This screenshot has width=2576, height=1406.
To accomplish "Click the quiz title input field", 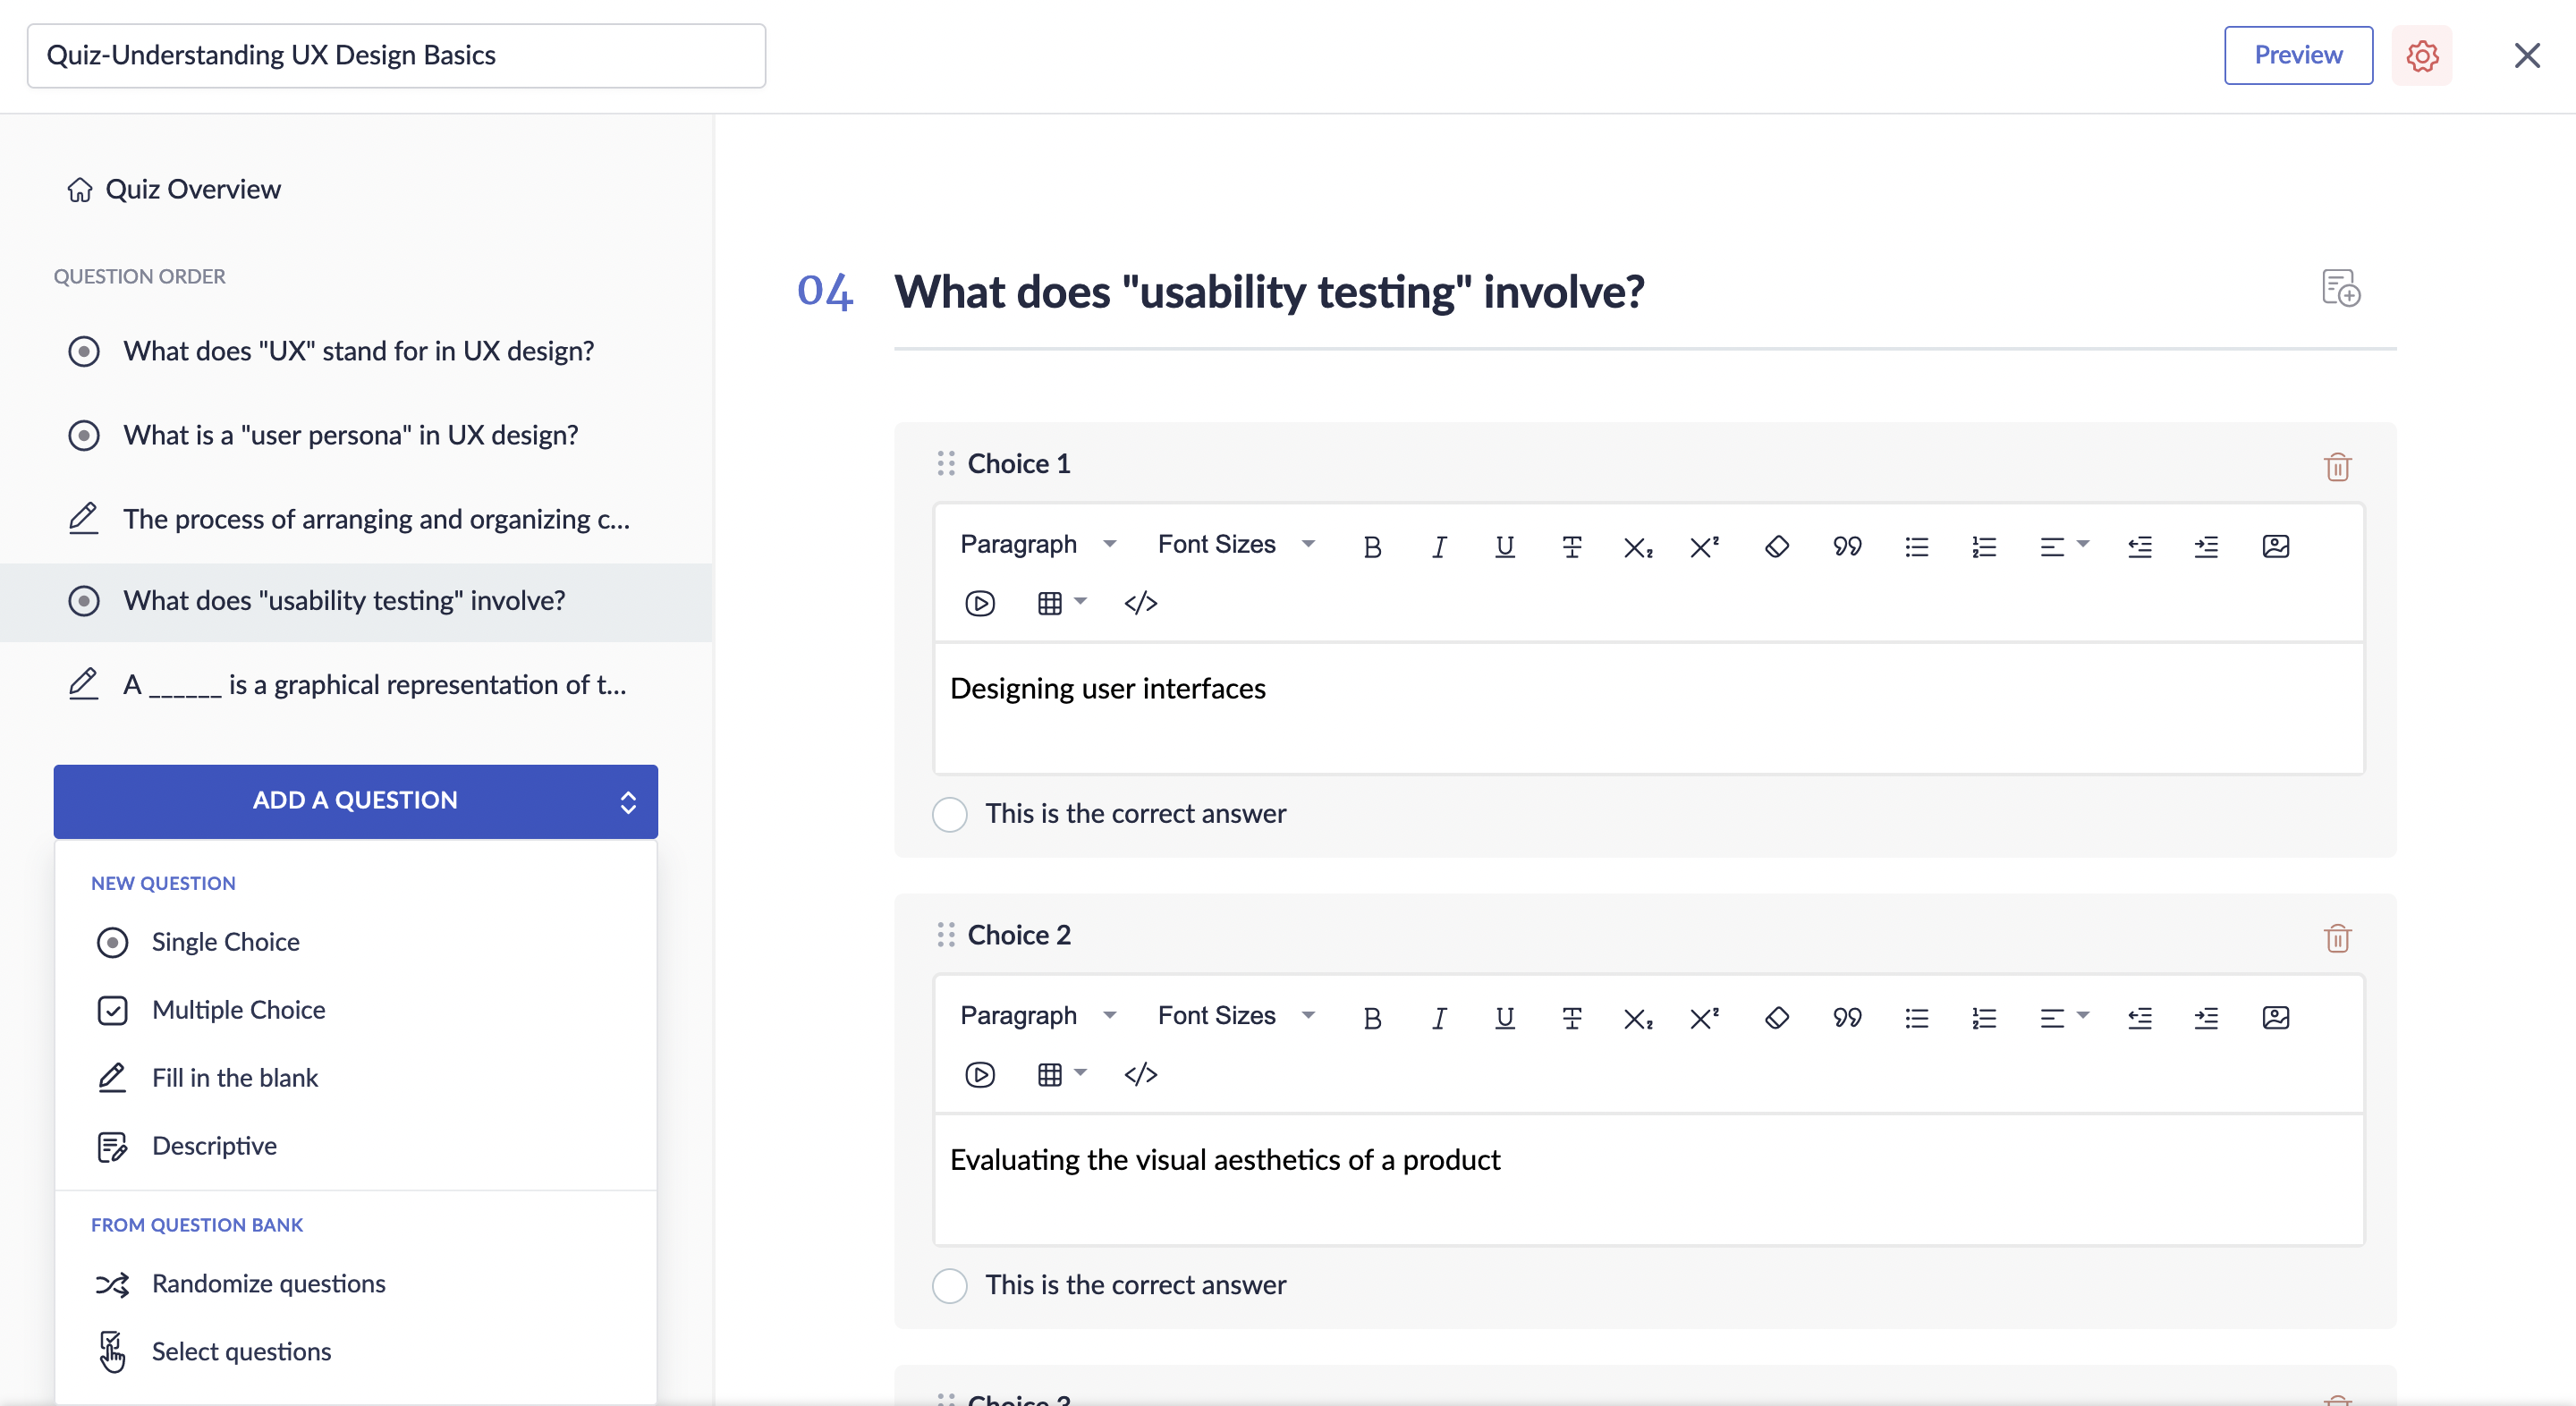I will tap(394, 55).
